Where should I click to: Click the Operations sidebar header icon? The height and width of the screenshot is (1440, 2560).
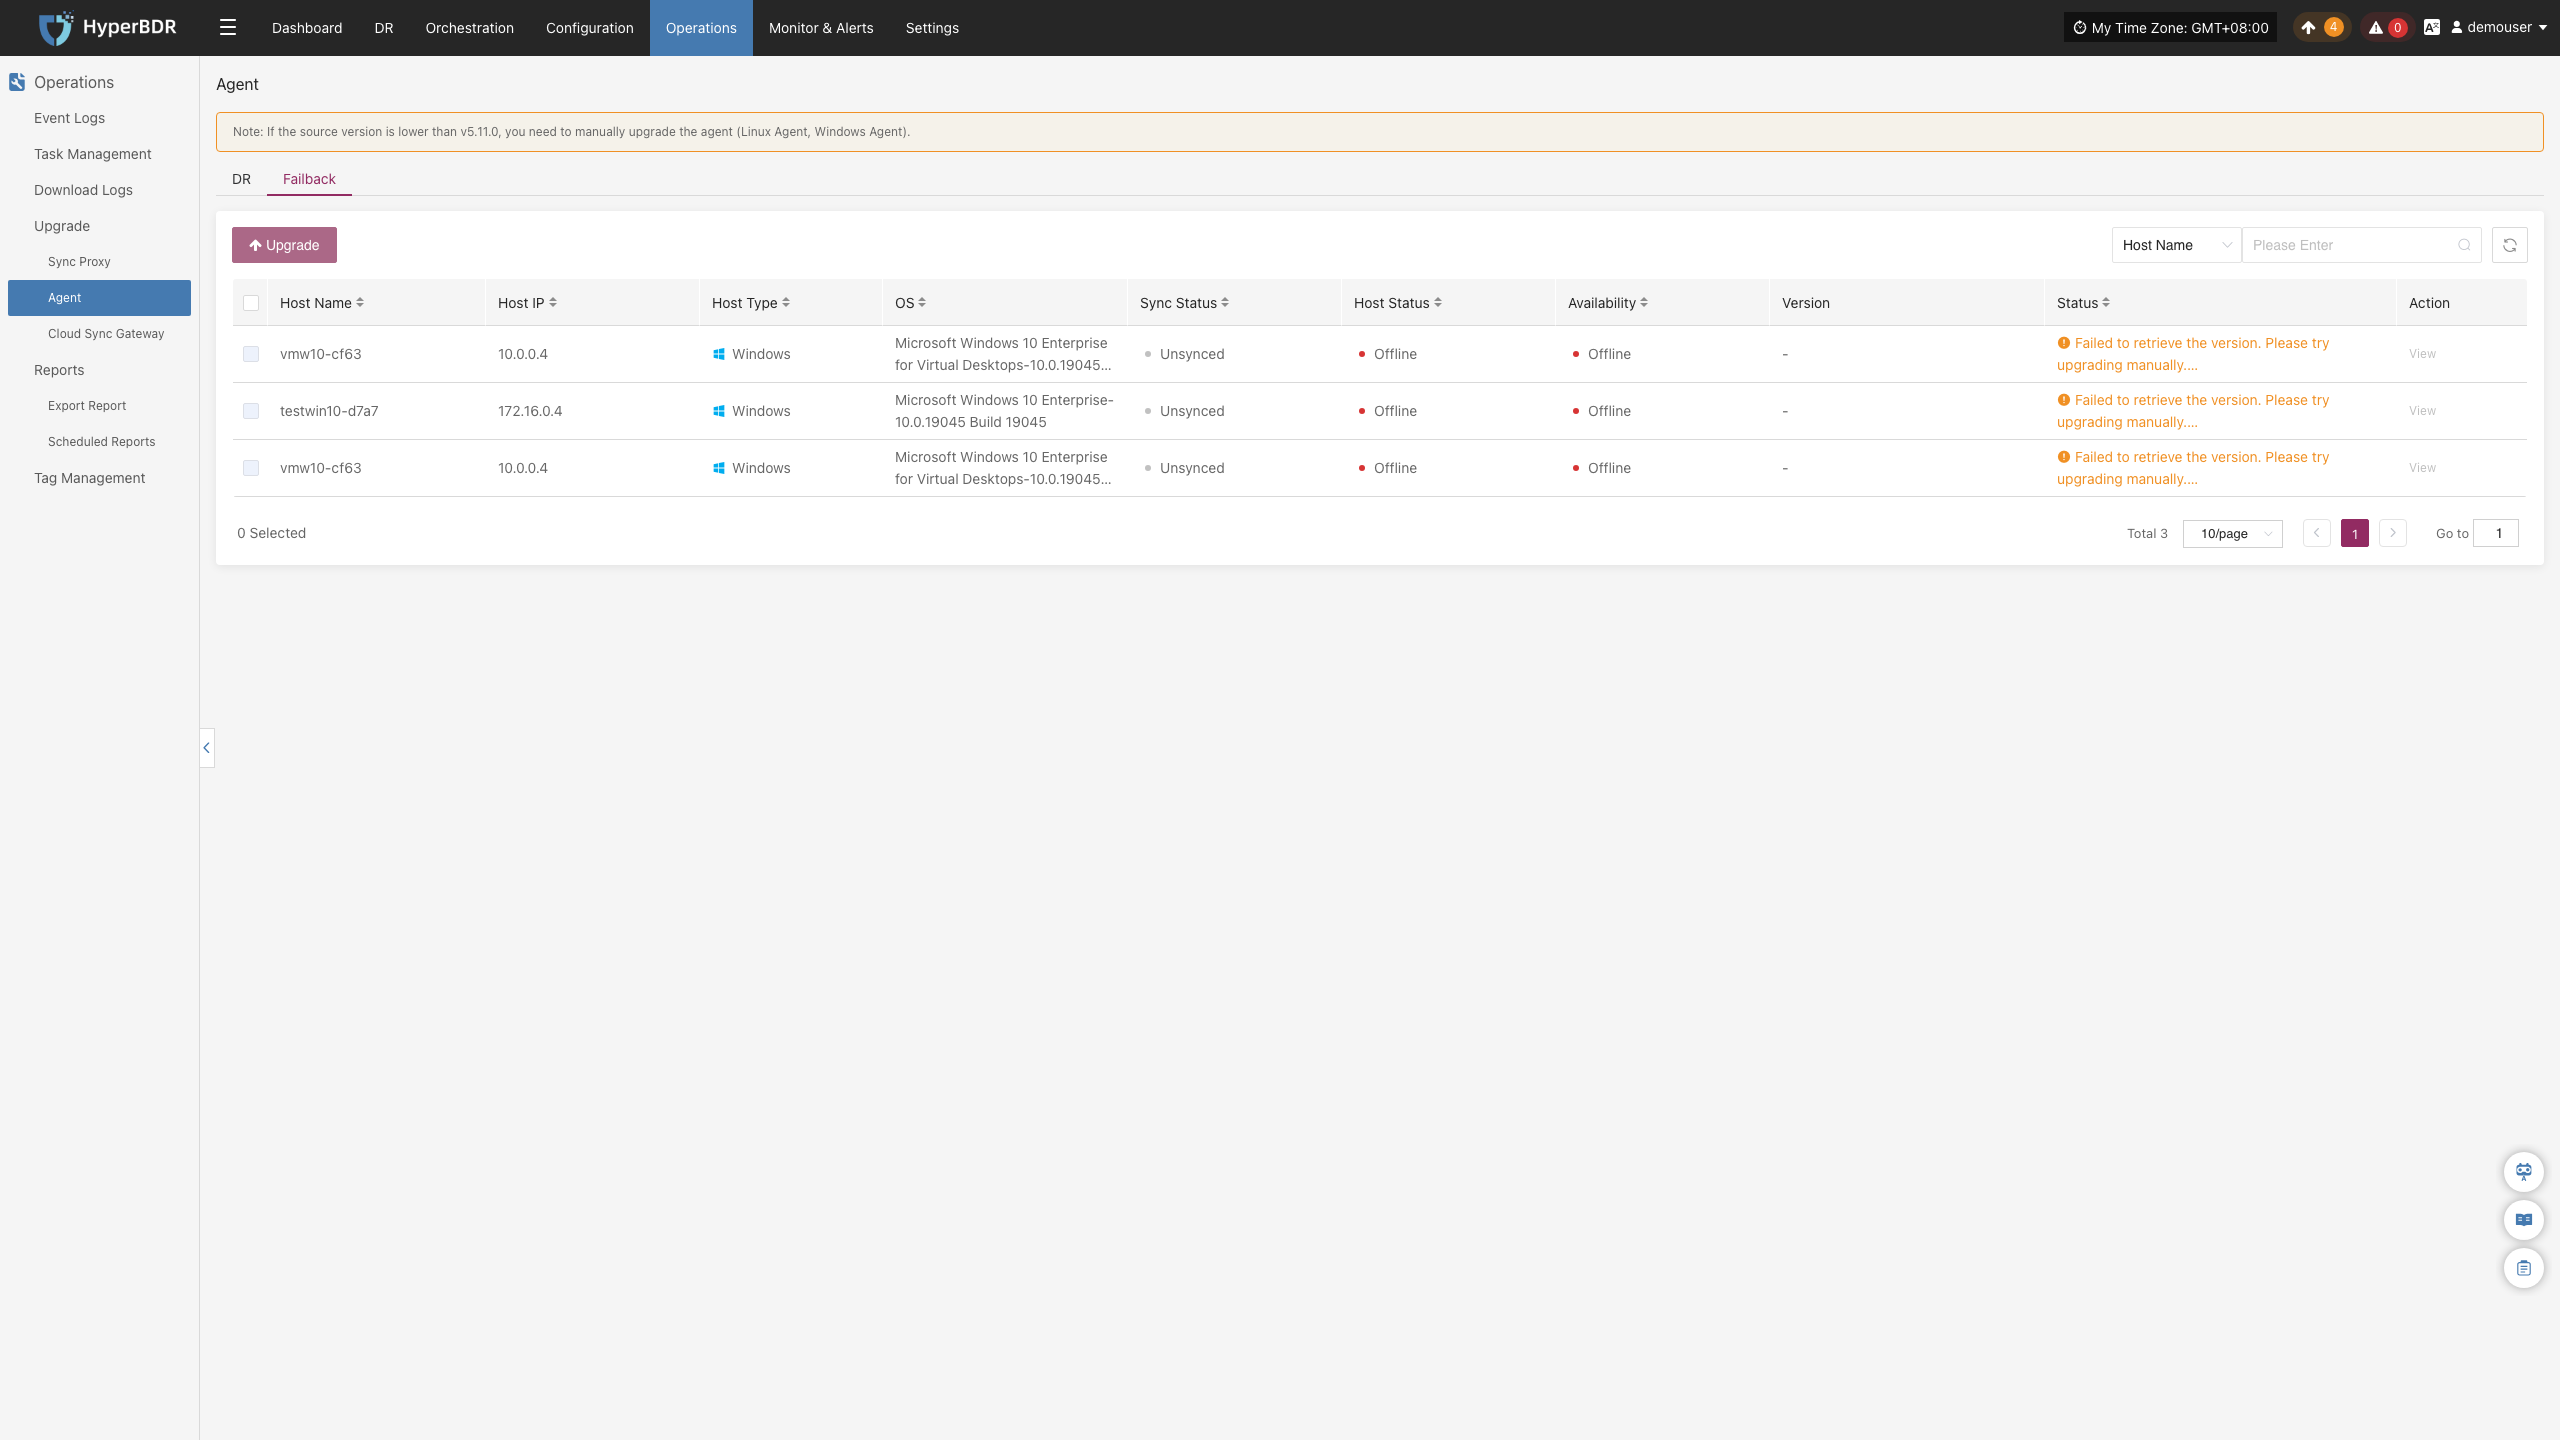click(17, 82)
